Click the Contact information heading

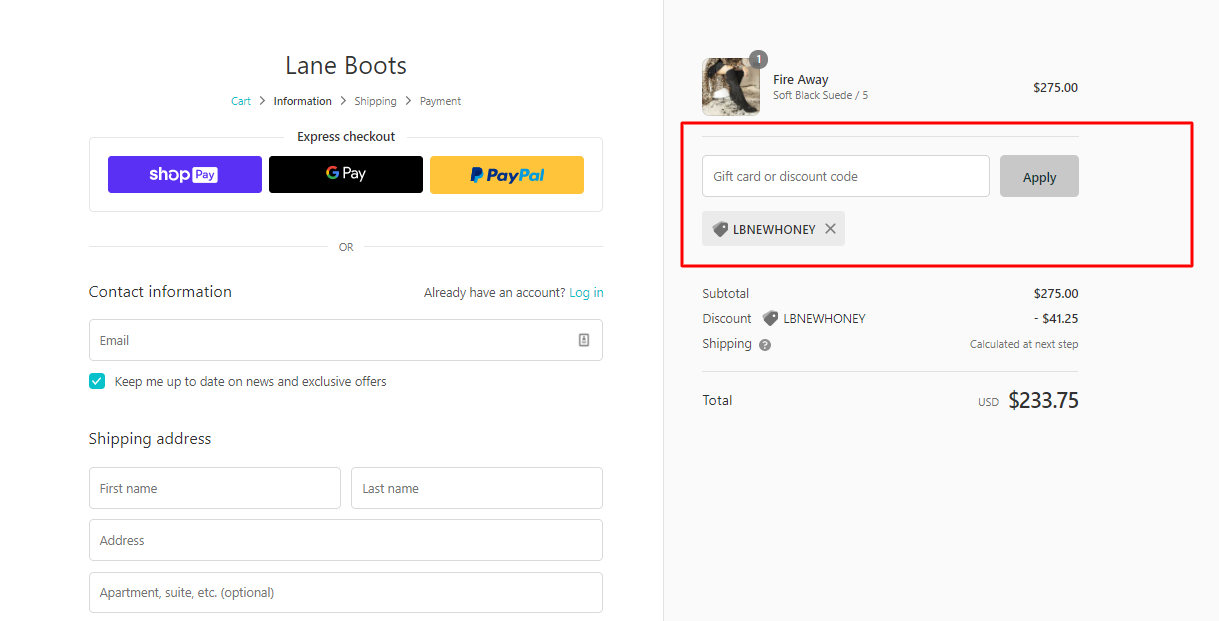point(160,292)
